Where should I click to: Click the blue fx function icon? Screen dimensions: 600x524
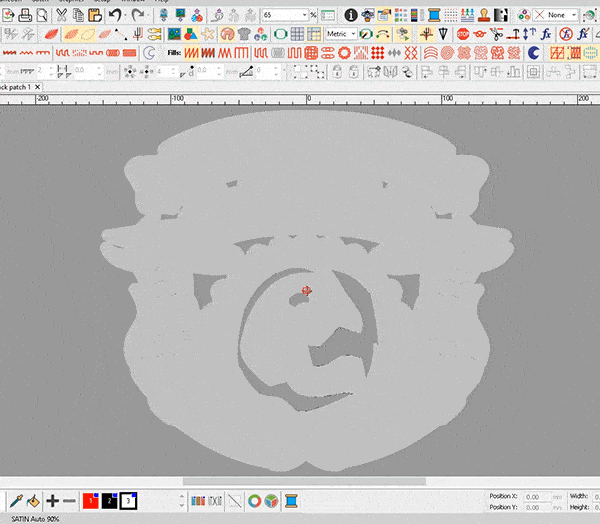click(546, 34)
